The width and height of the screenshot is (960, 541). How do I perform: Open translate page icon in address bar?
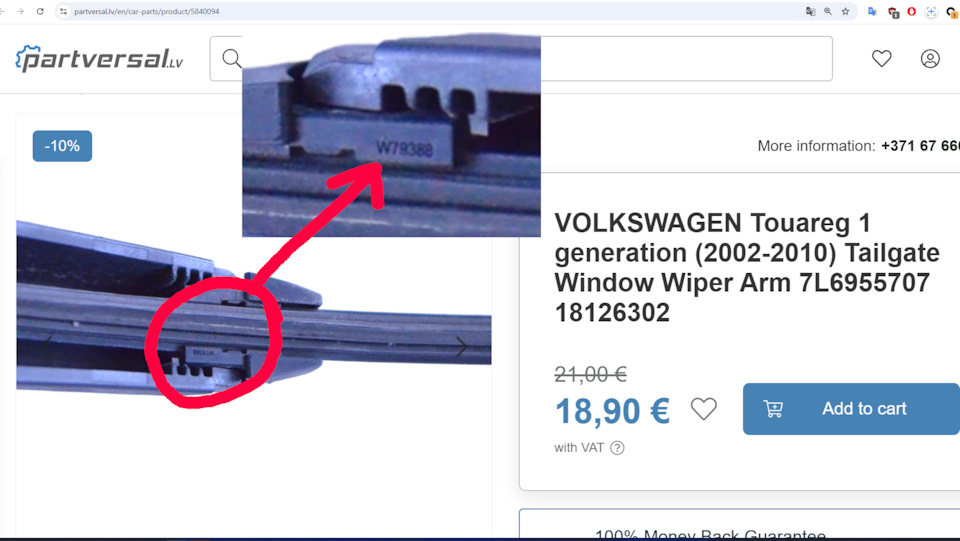(x=811, y=12)
